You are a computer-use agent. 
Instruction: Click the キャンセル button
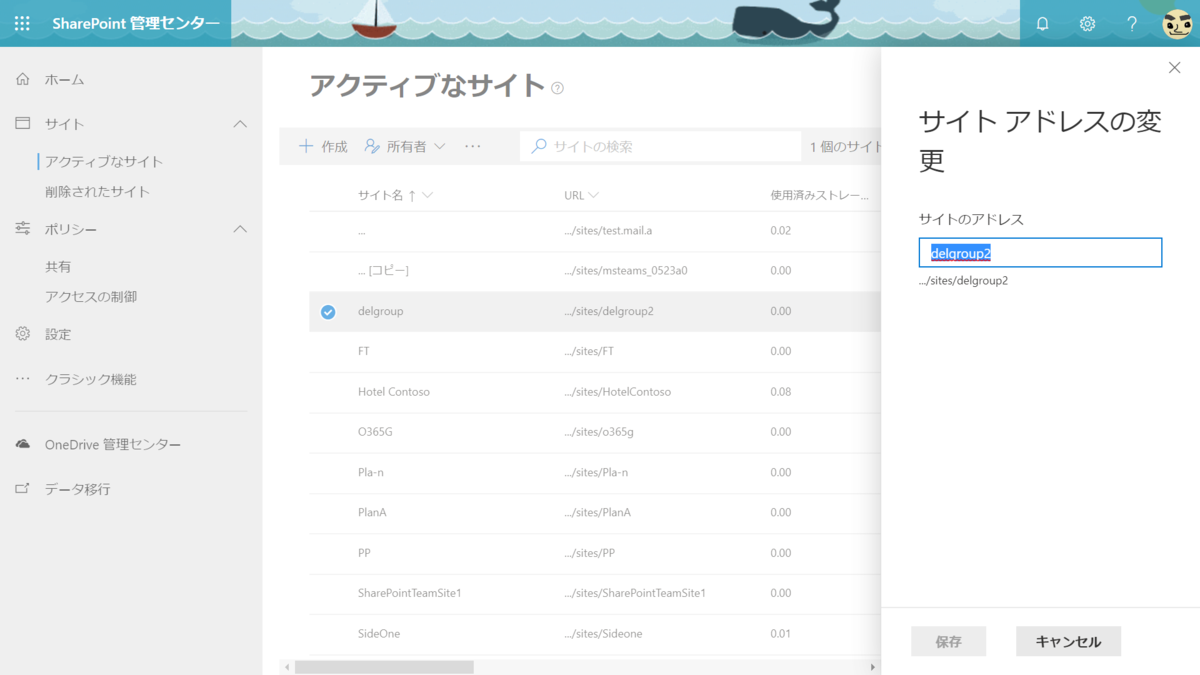(x=1068, y=641)
